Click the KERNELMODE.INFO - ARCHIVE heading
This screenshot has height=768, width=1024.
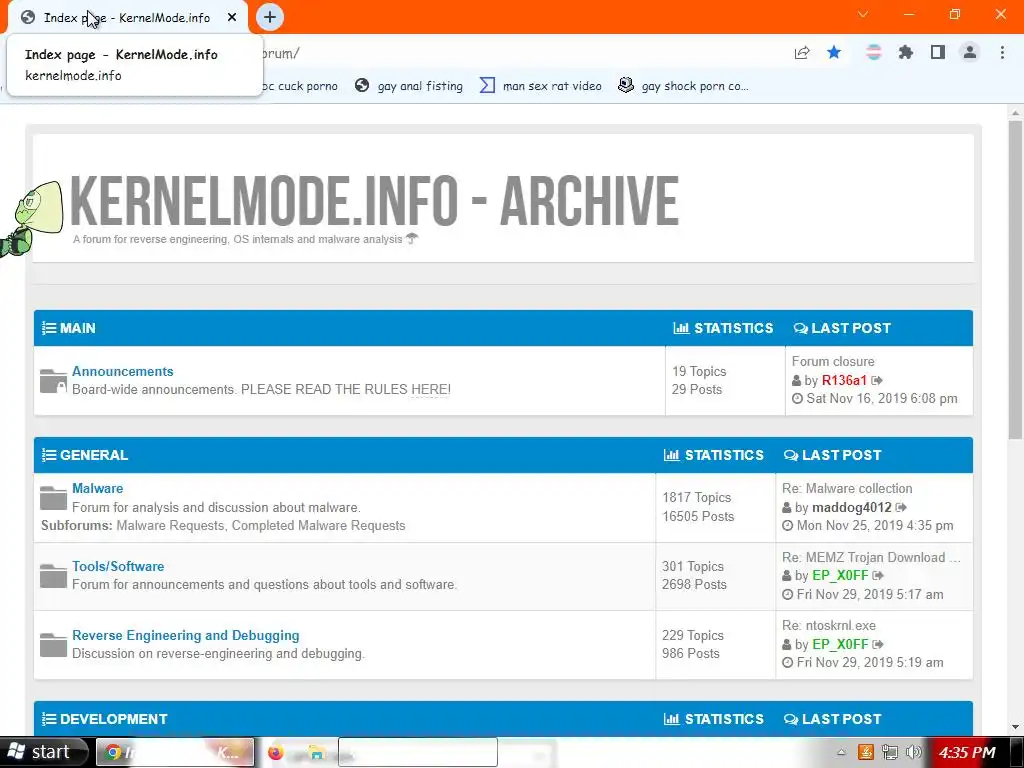(374, 200)
